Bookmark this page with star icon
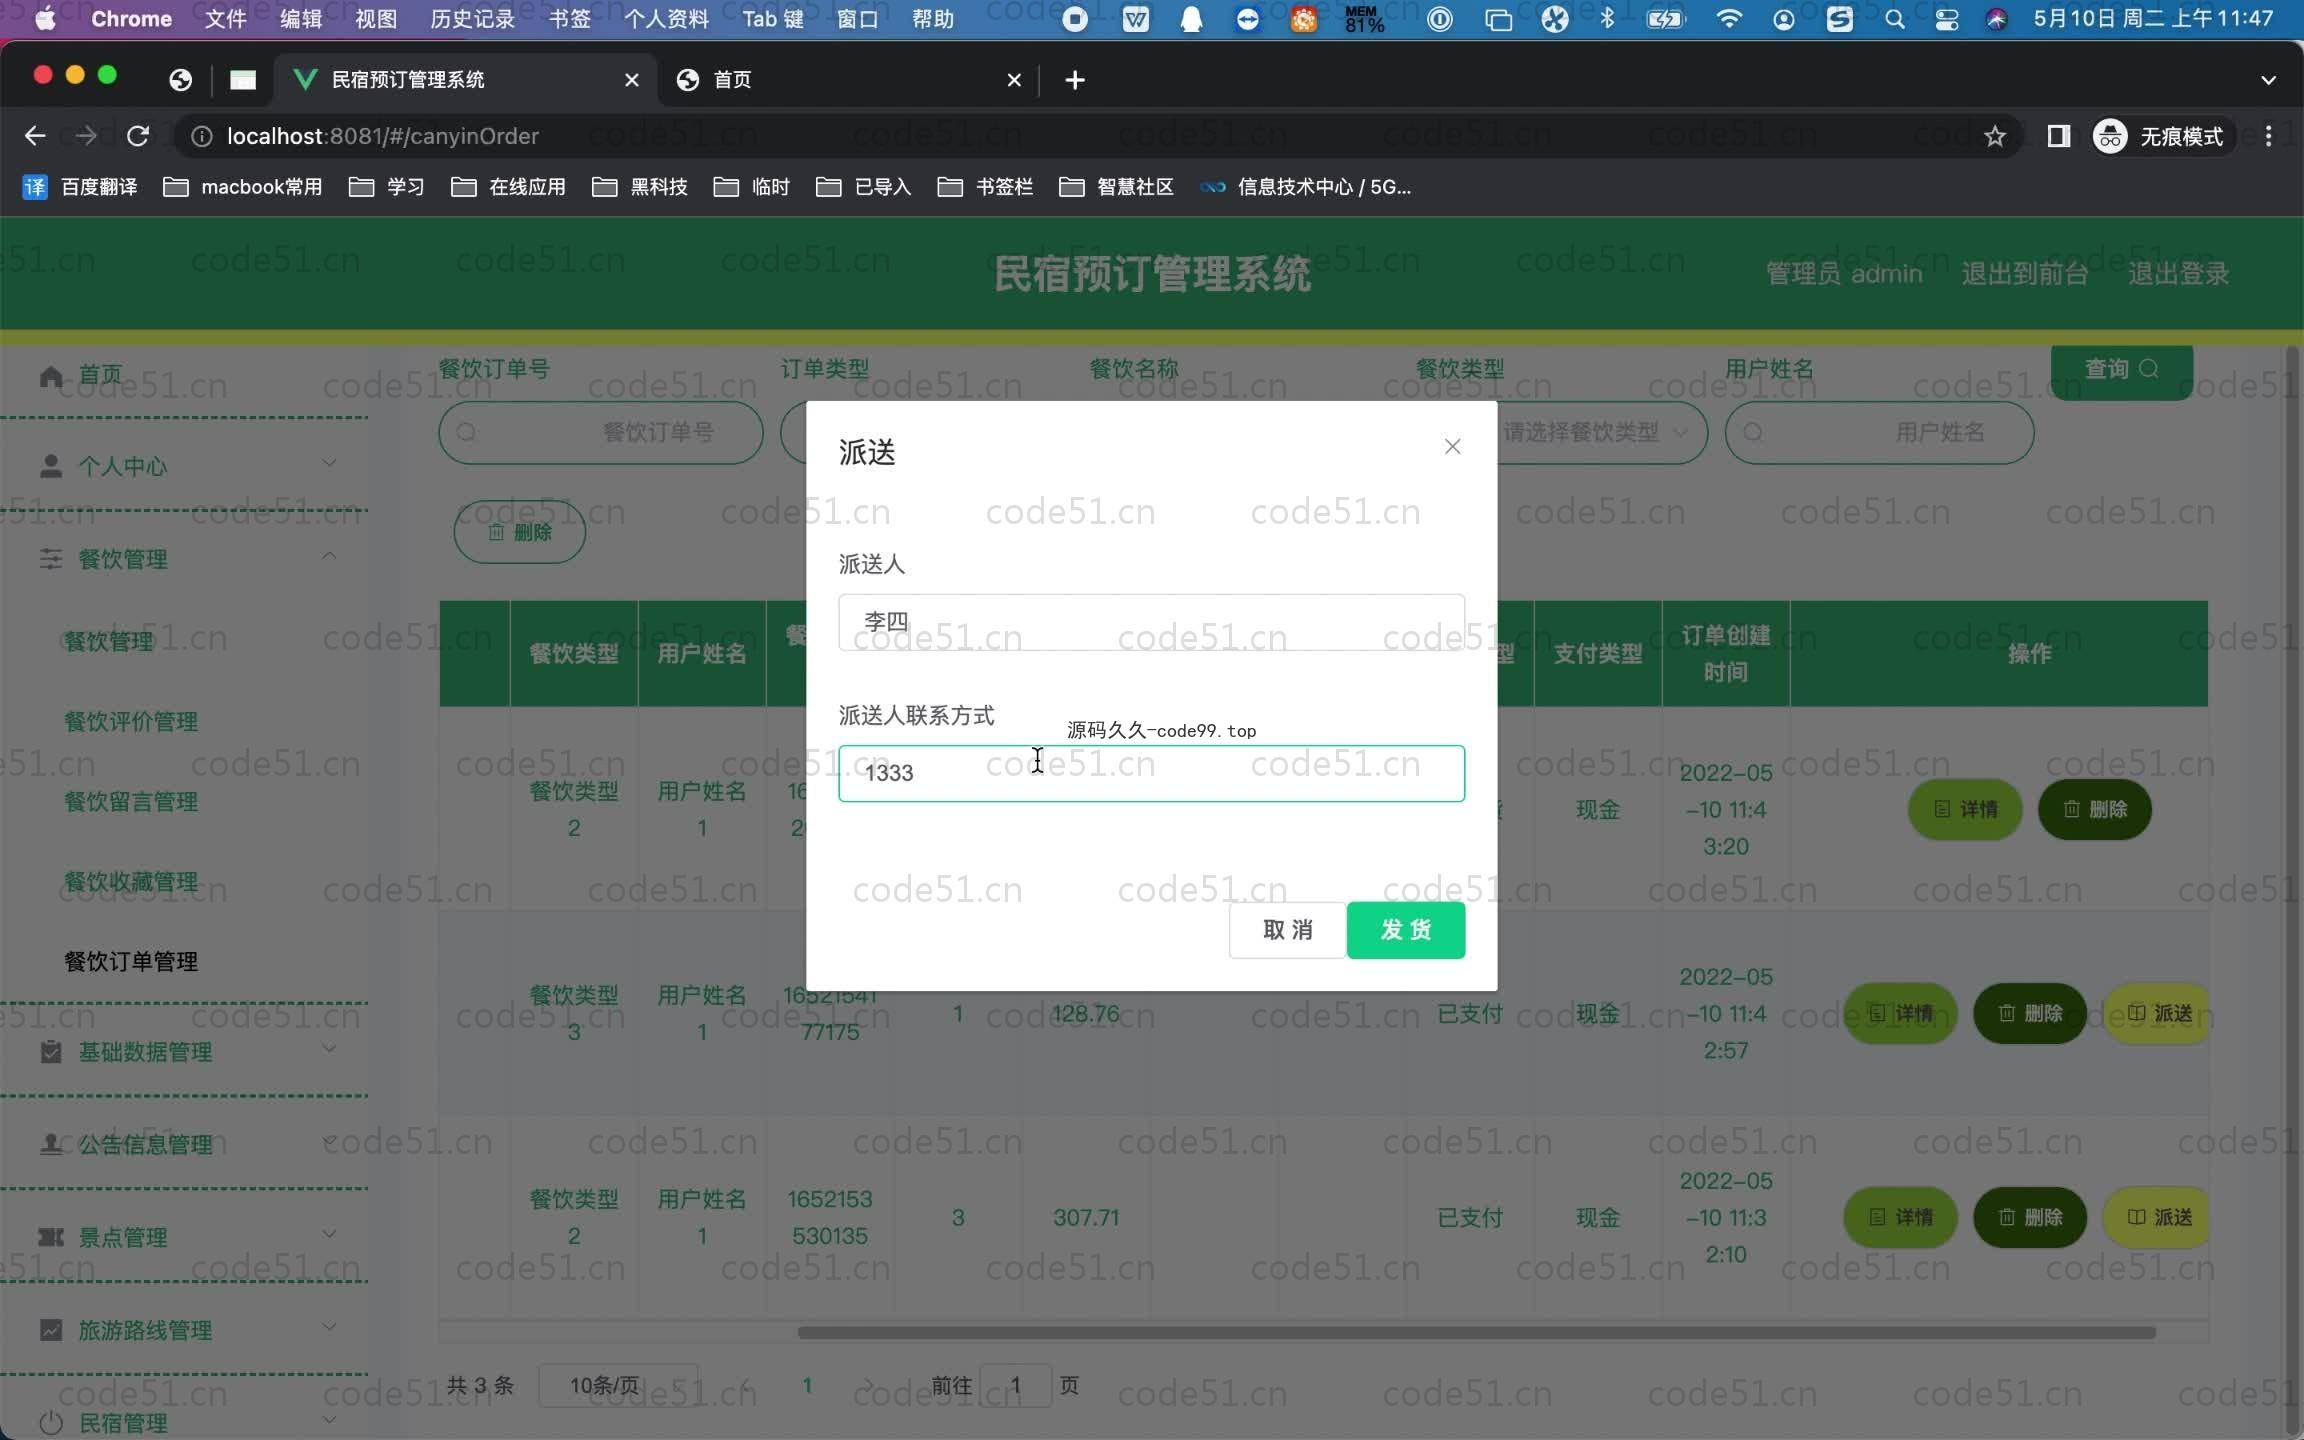The height and width of the screenshot is (1440, 2304). point(1995,136)
